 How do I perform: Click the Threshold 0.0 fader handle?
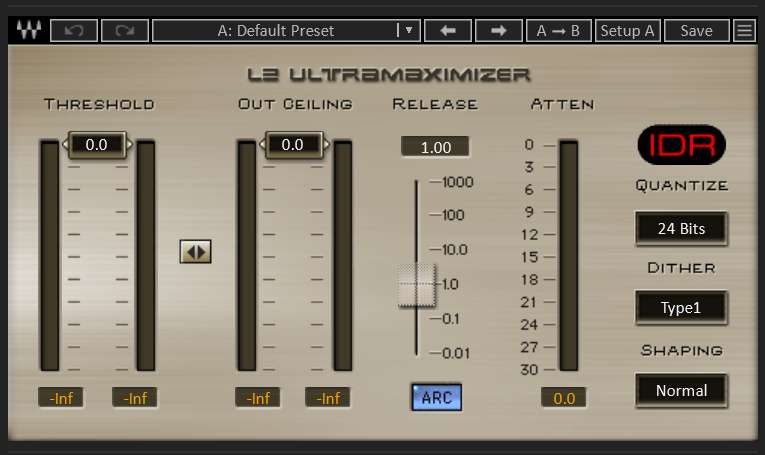coord(96,145)
